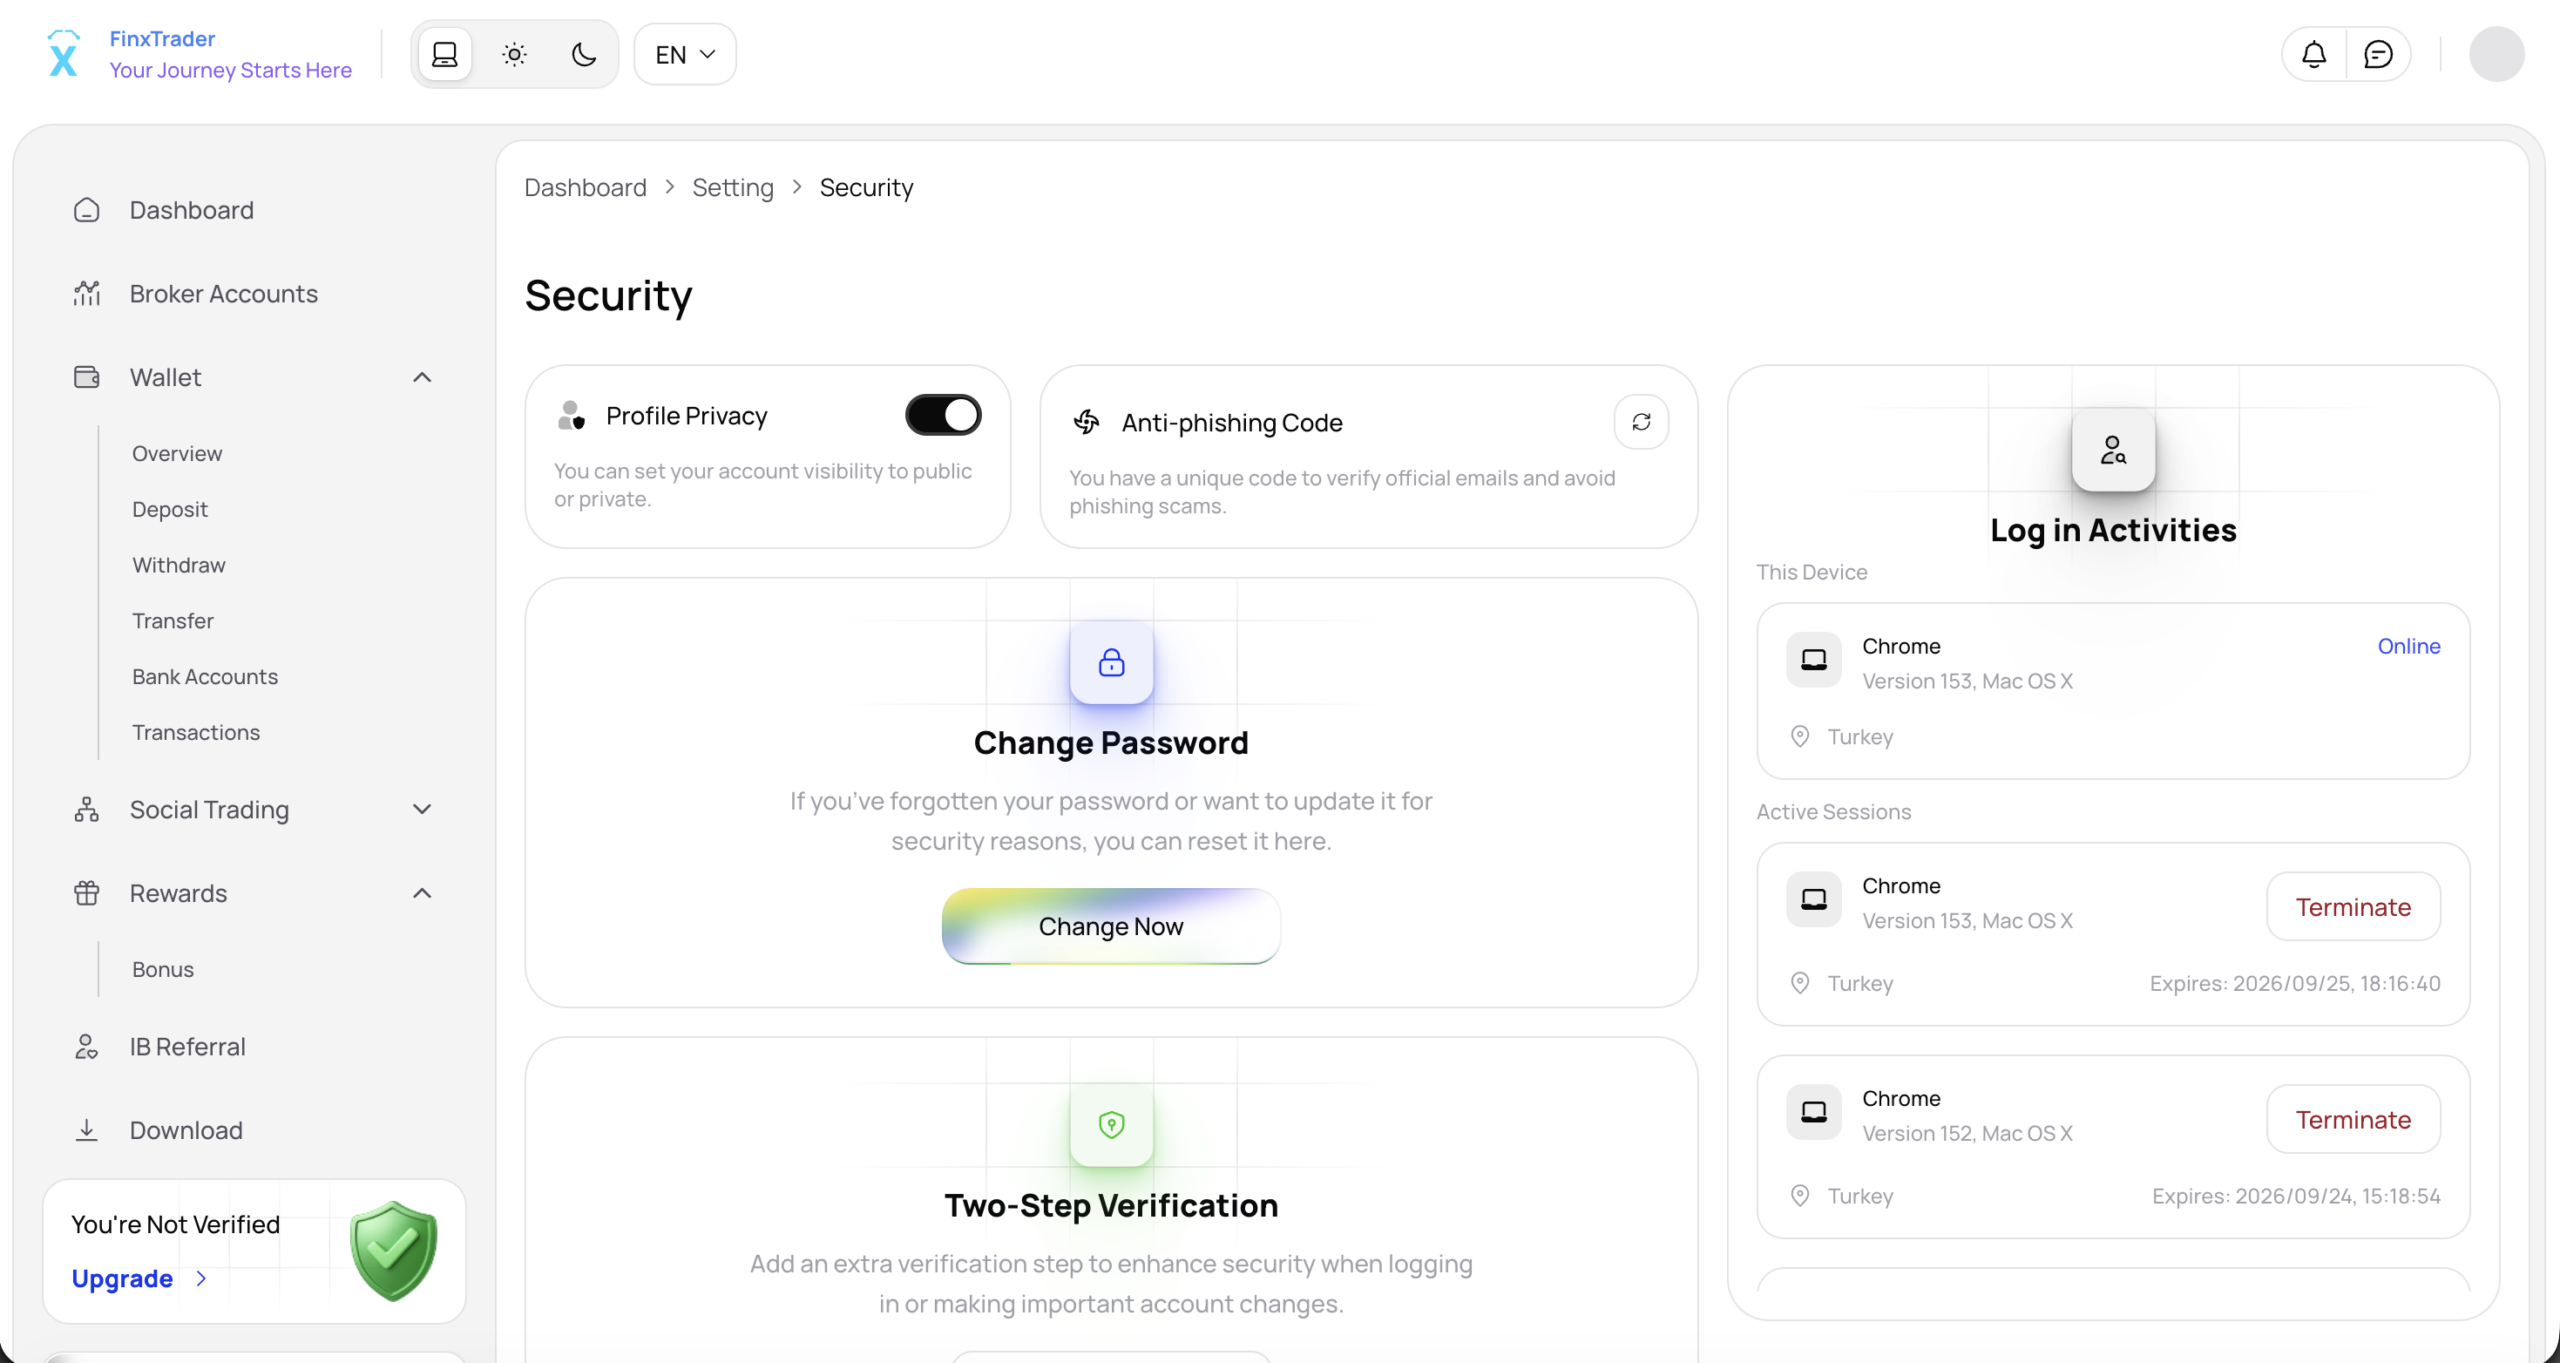Toggle the Profile Privacy switch
The width and height of the screenshot is (2560, 1363).
coord(943,415)
